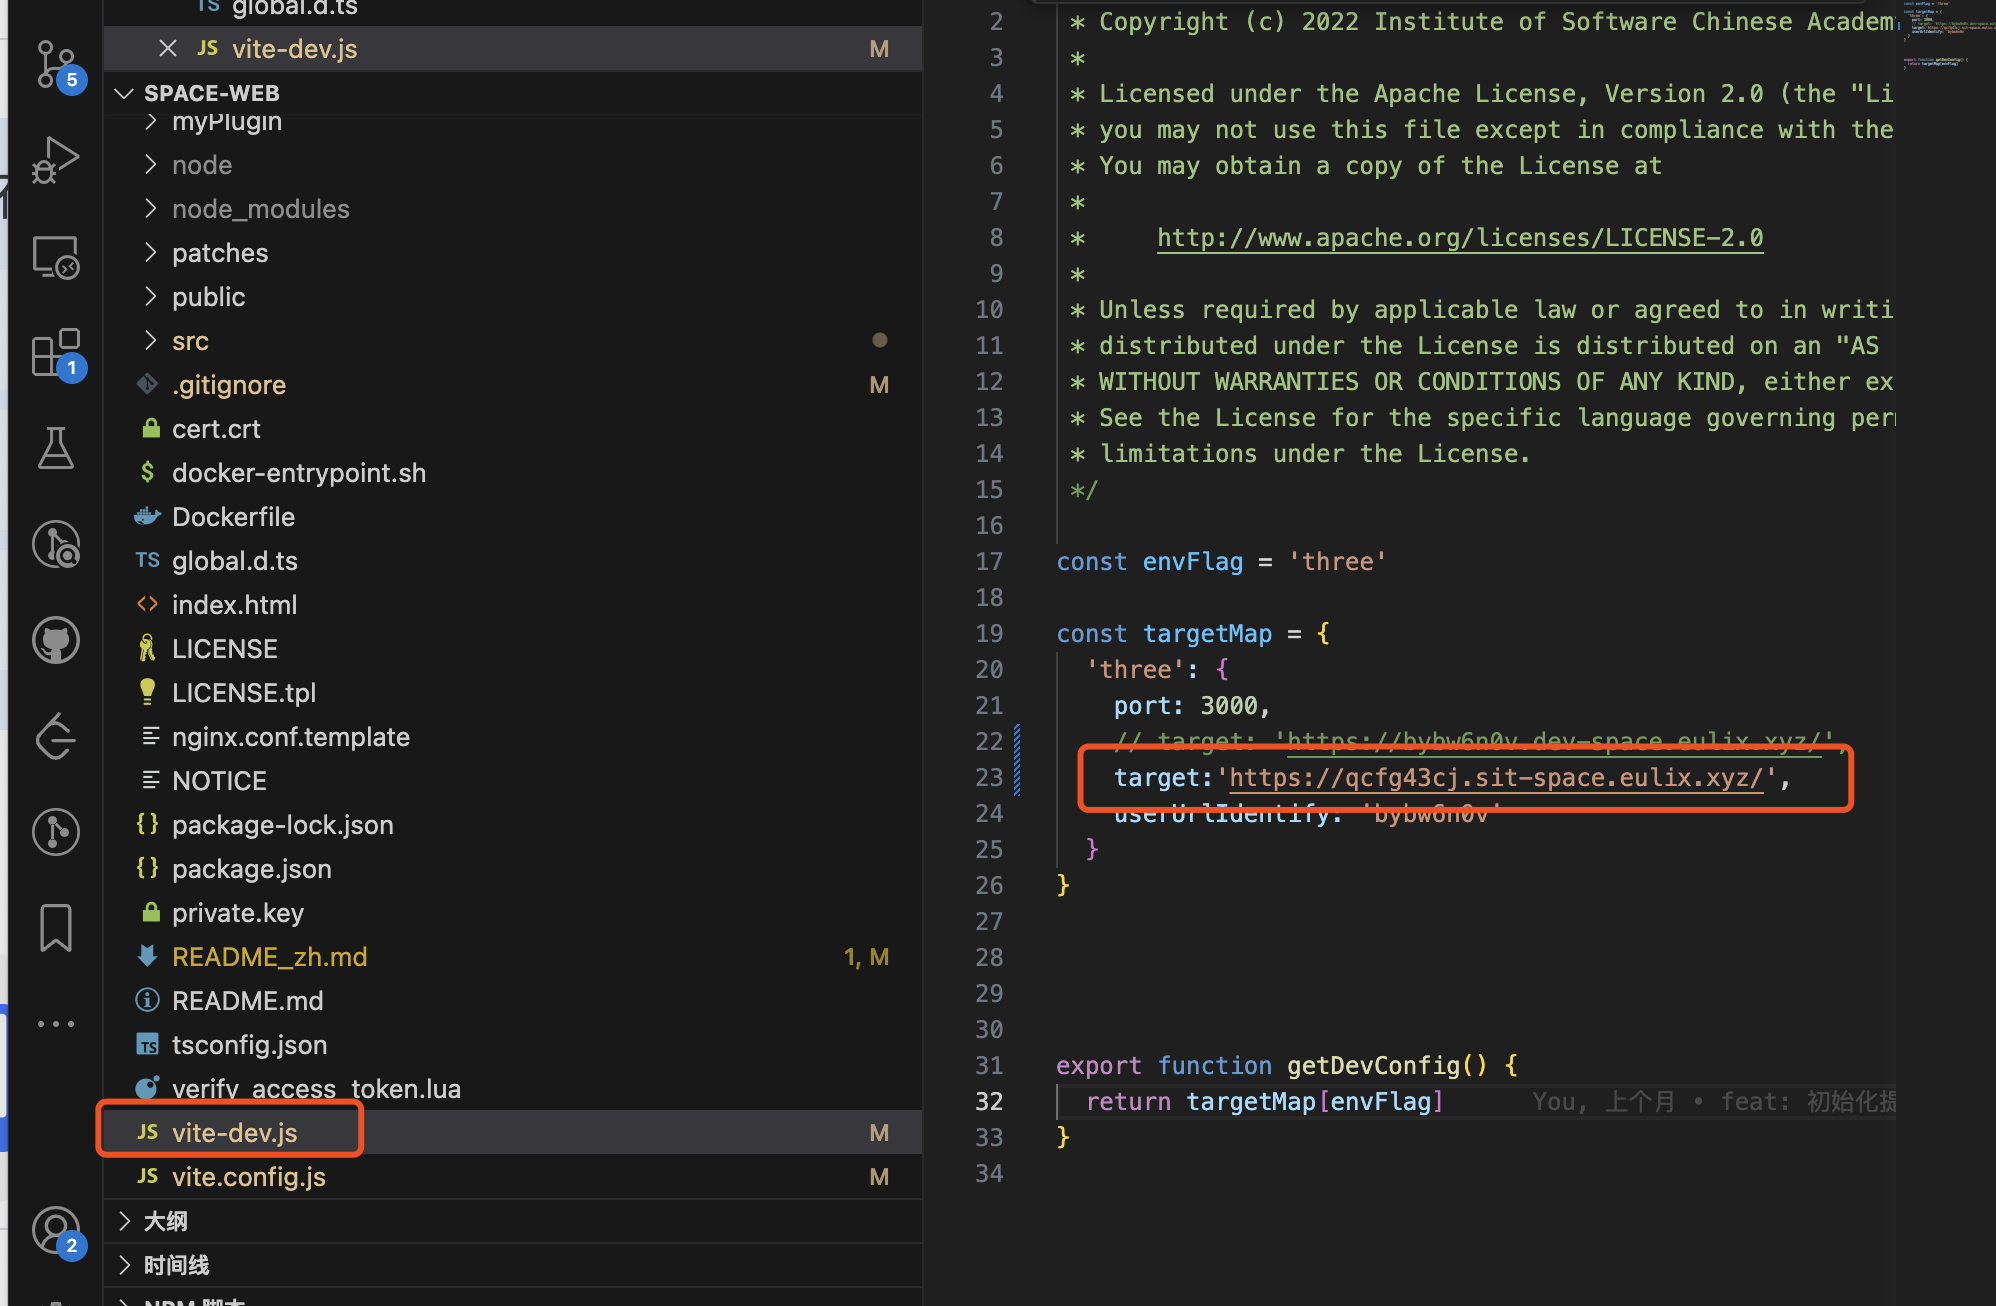The width and height of the screenshot is (1996, 1306).
Task: Open the Remote Explorer icon
Action: coord(55,257)
